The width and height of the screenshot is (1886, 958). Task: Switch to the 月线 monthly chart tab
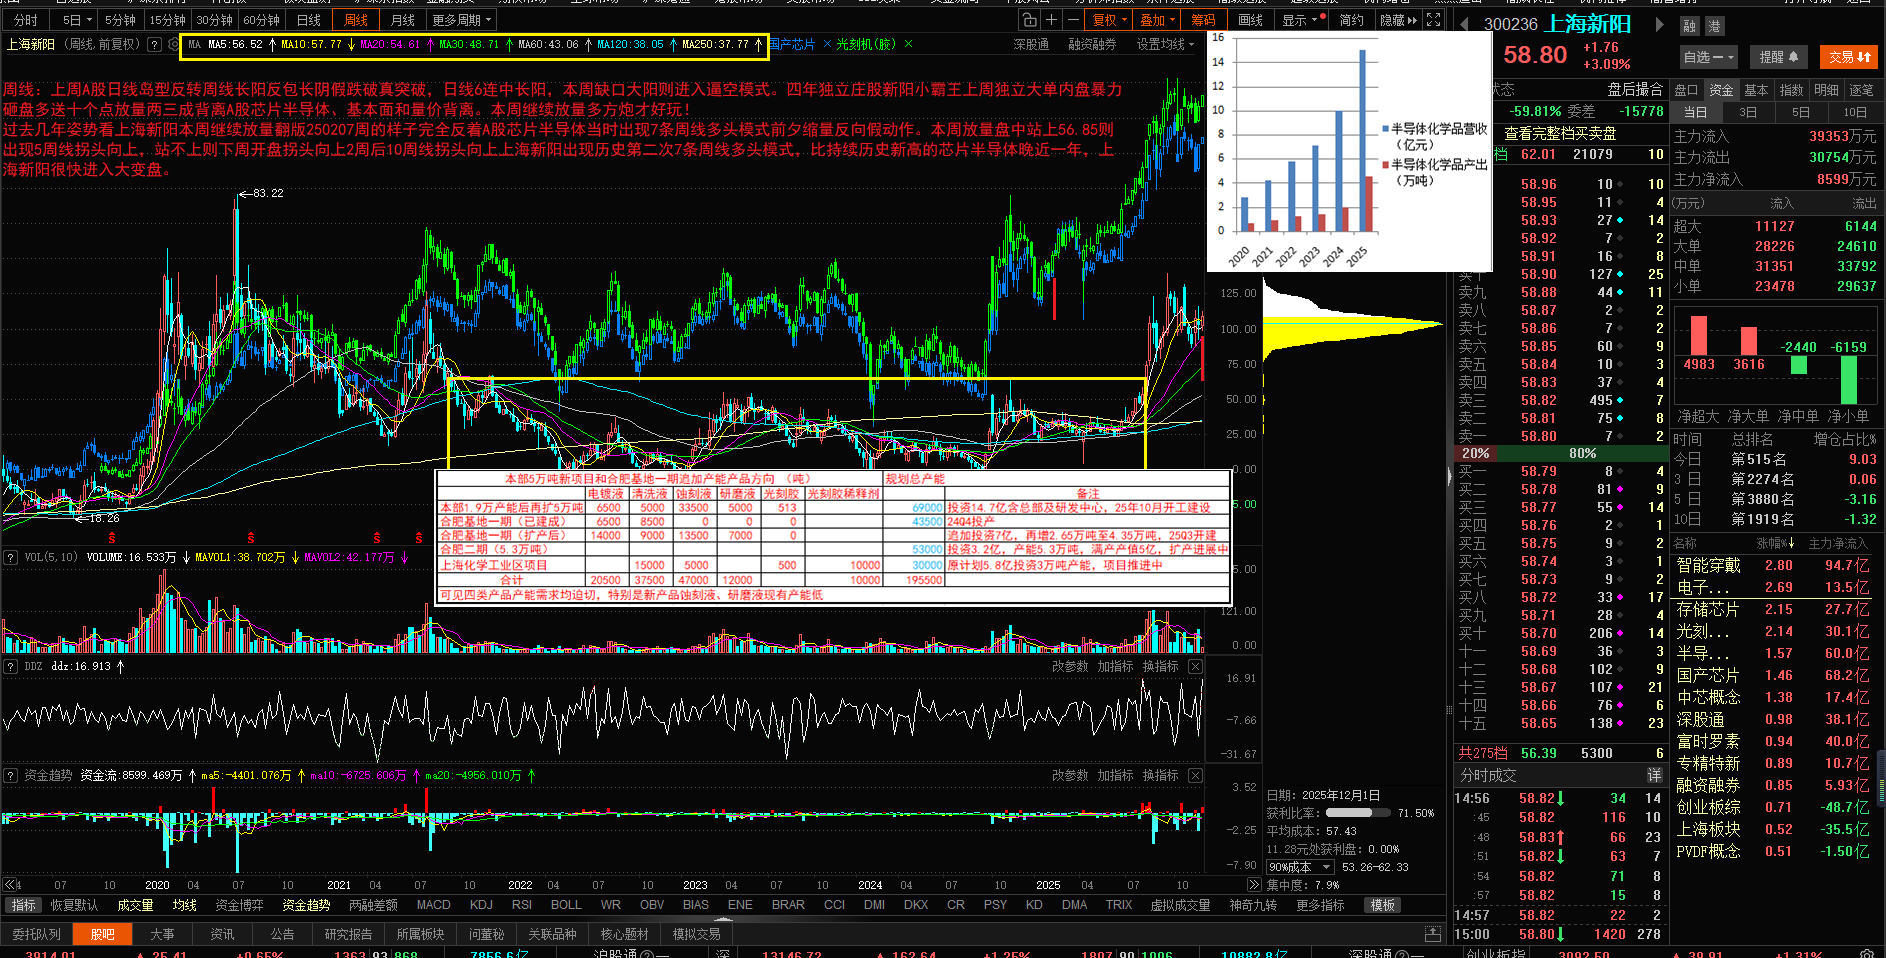click(402, 20)
